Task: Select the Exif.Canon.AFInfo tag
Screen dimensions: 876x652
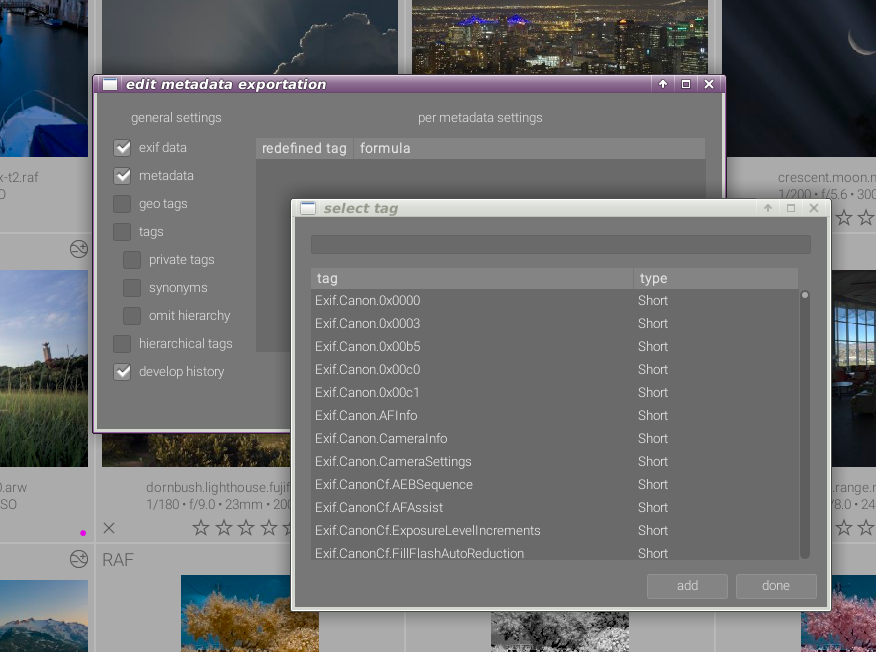Action: (555, 416)
